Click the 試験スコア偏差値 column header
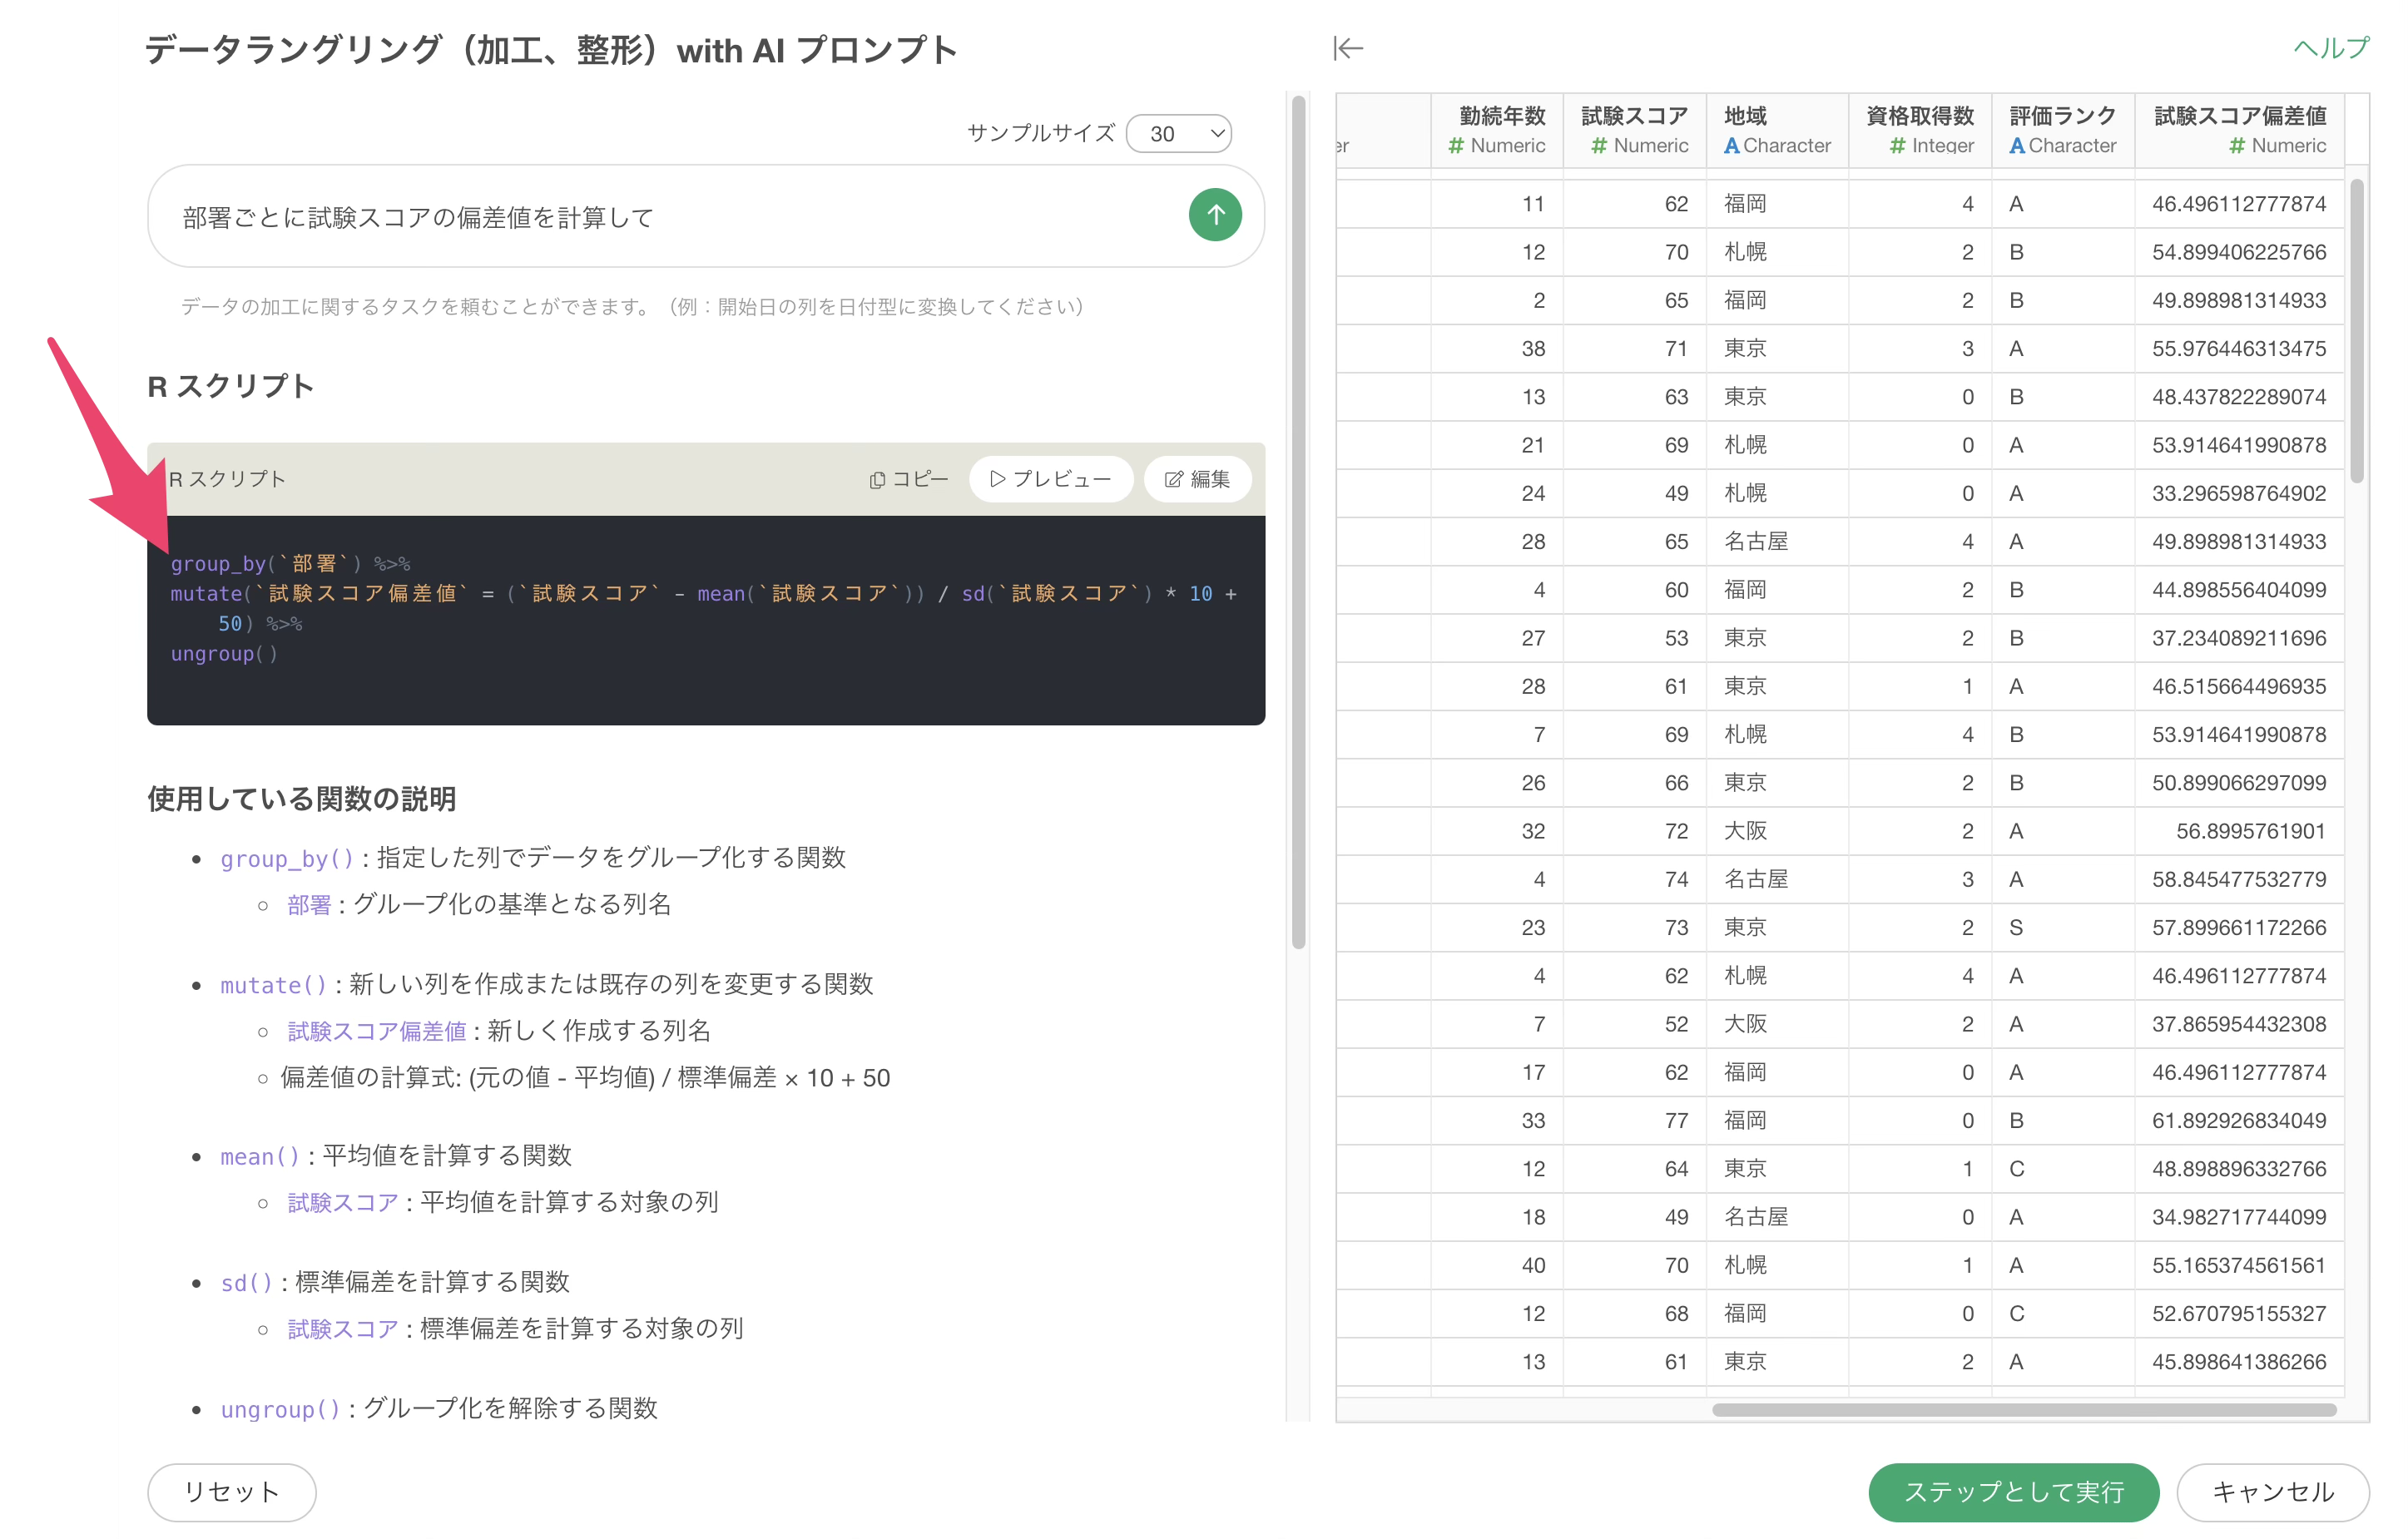This screenshot has height=1539, width=2408. pyautogui.click(x=2239, y=116)
